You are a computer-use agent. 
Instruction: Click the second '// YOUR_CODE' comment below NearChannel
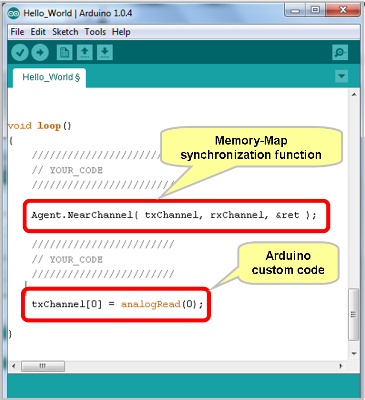(x=67, y=260)
